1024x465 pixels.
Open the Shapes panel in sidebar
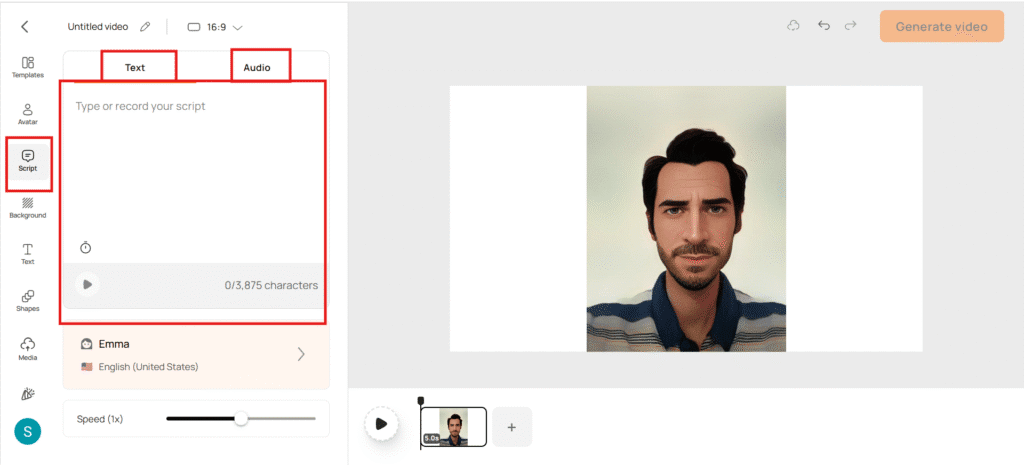27,301
